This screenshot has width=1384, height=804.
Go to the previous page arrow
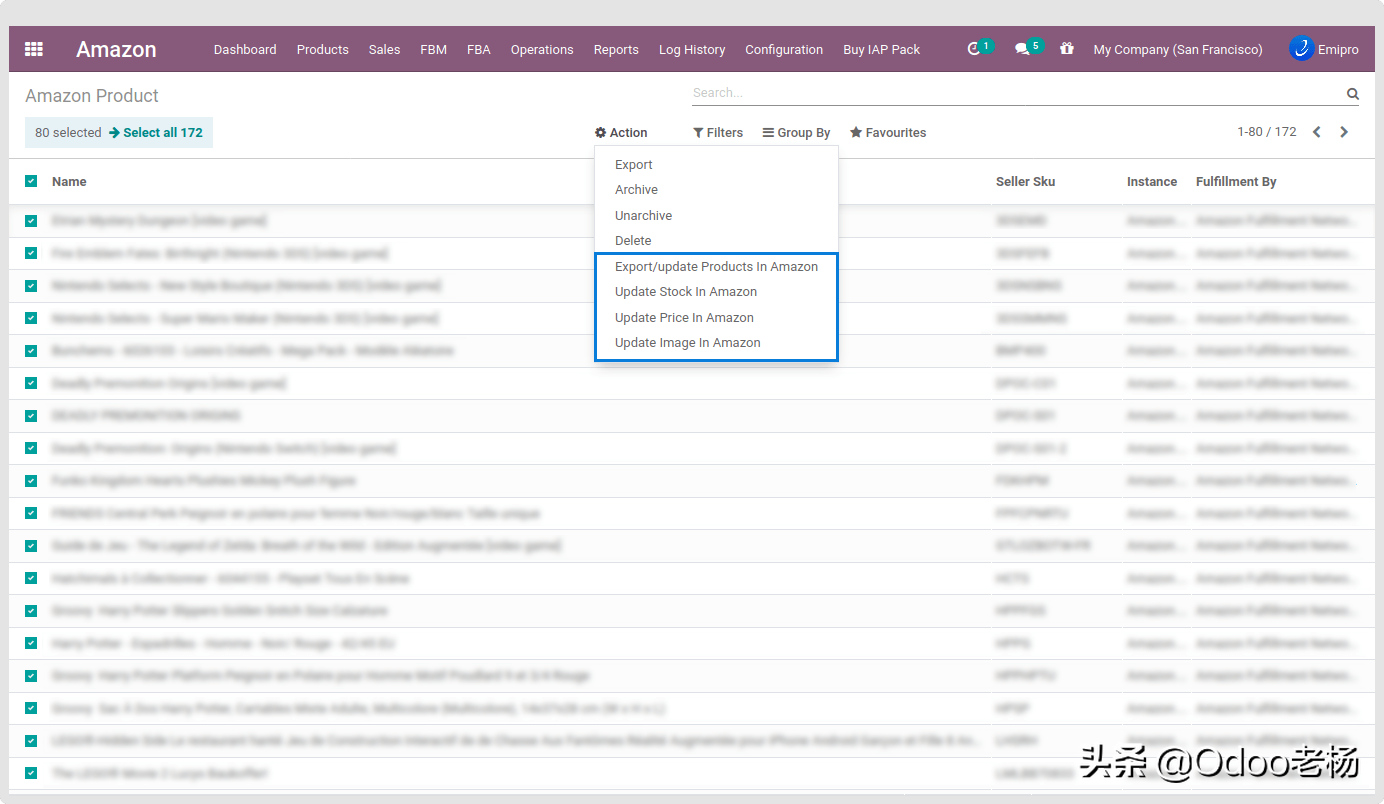coord(1317,132)
